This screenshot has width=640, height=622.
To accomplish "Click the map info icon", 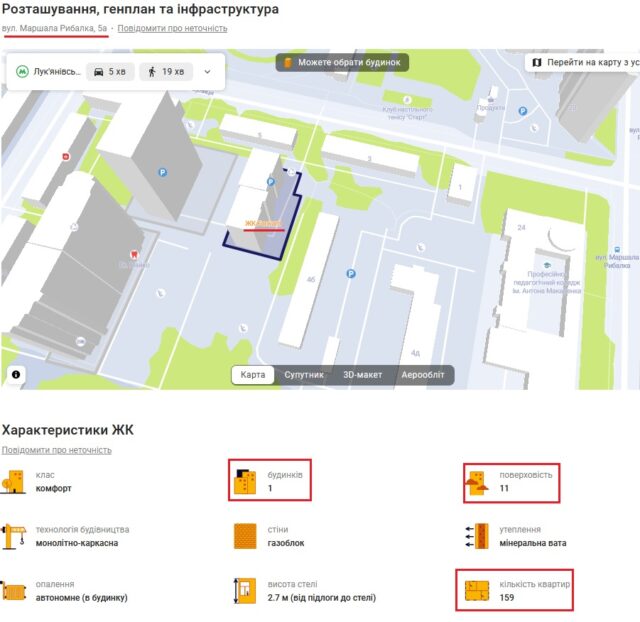I will point(16,375).
